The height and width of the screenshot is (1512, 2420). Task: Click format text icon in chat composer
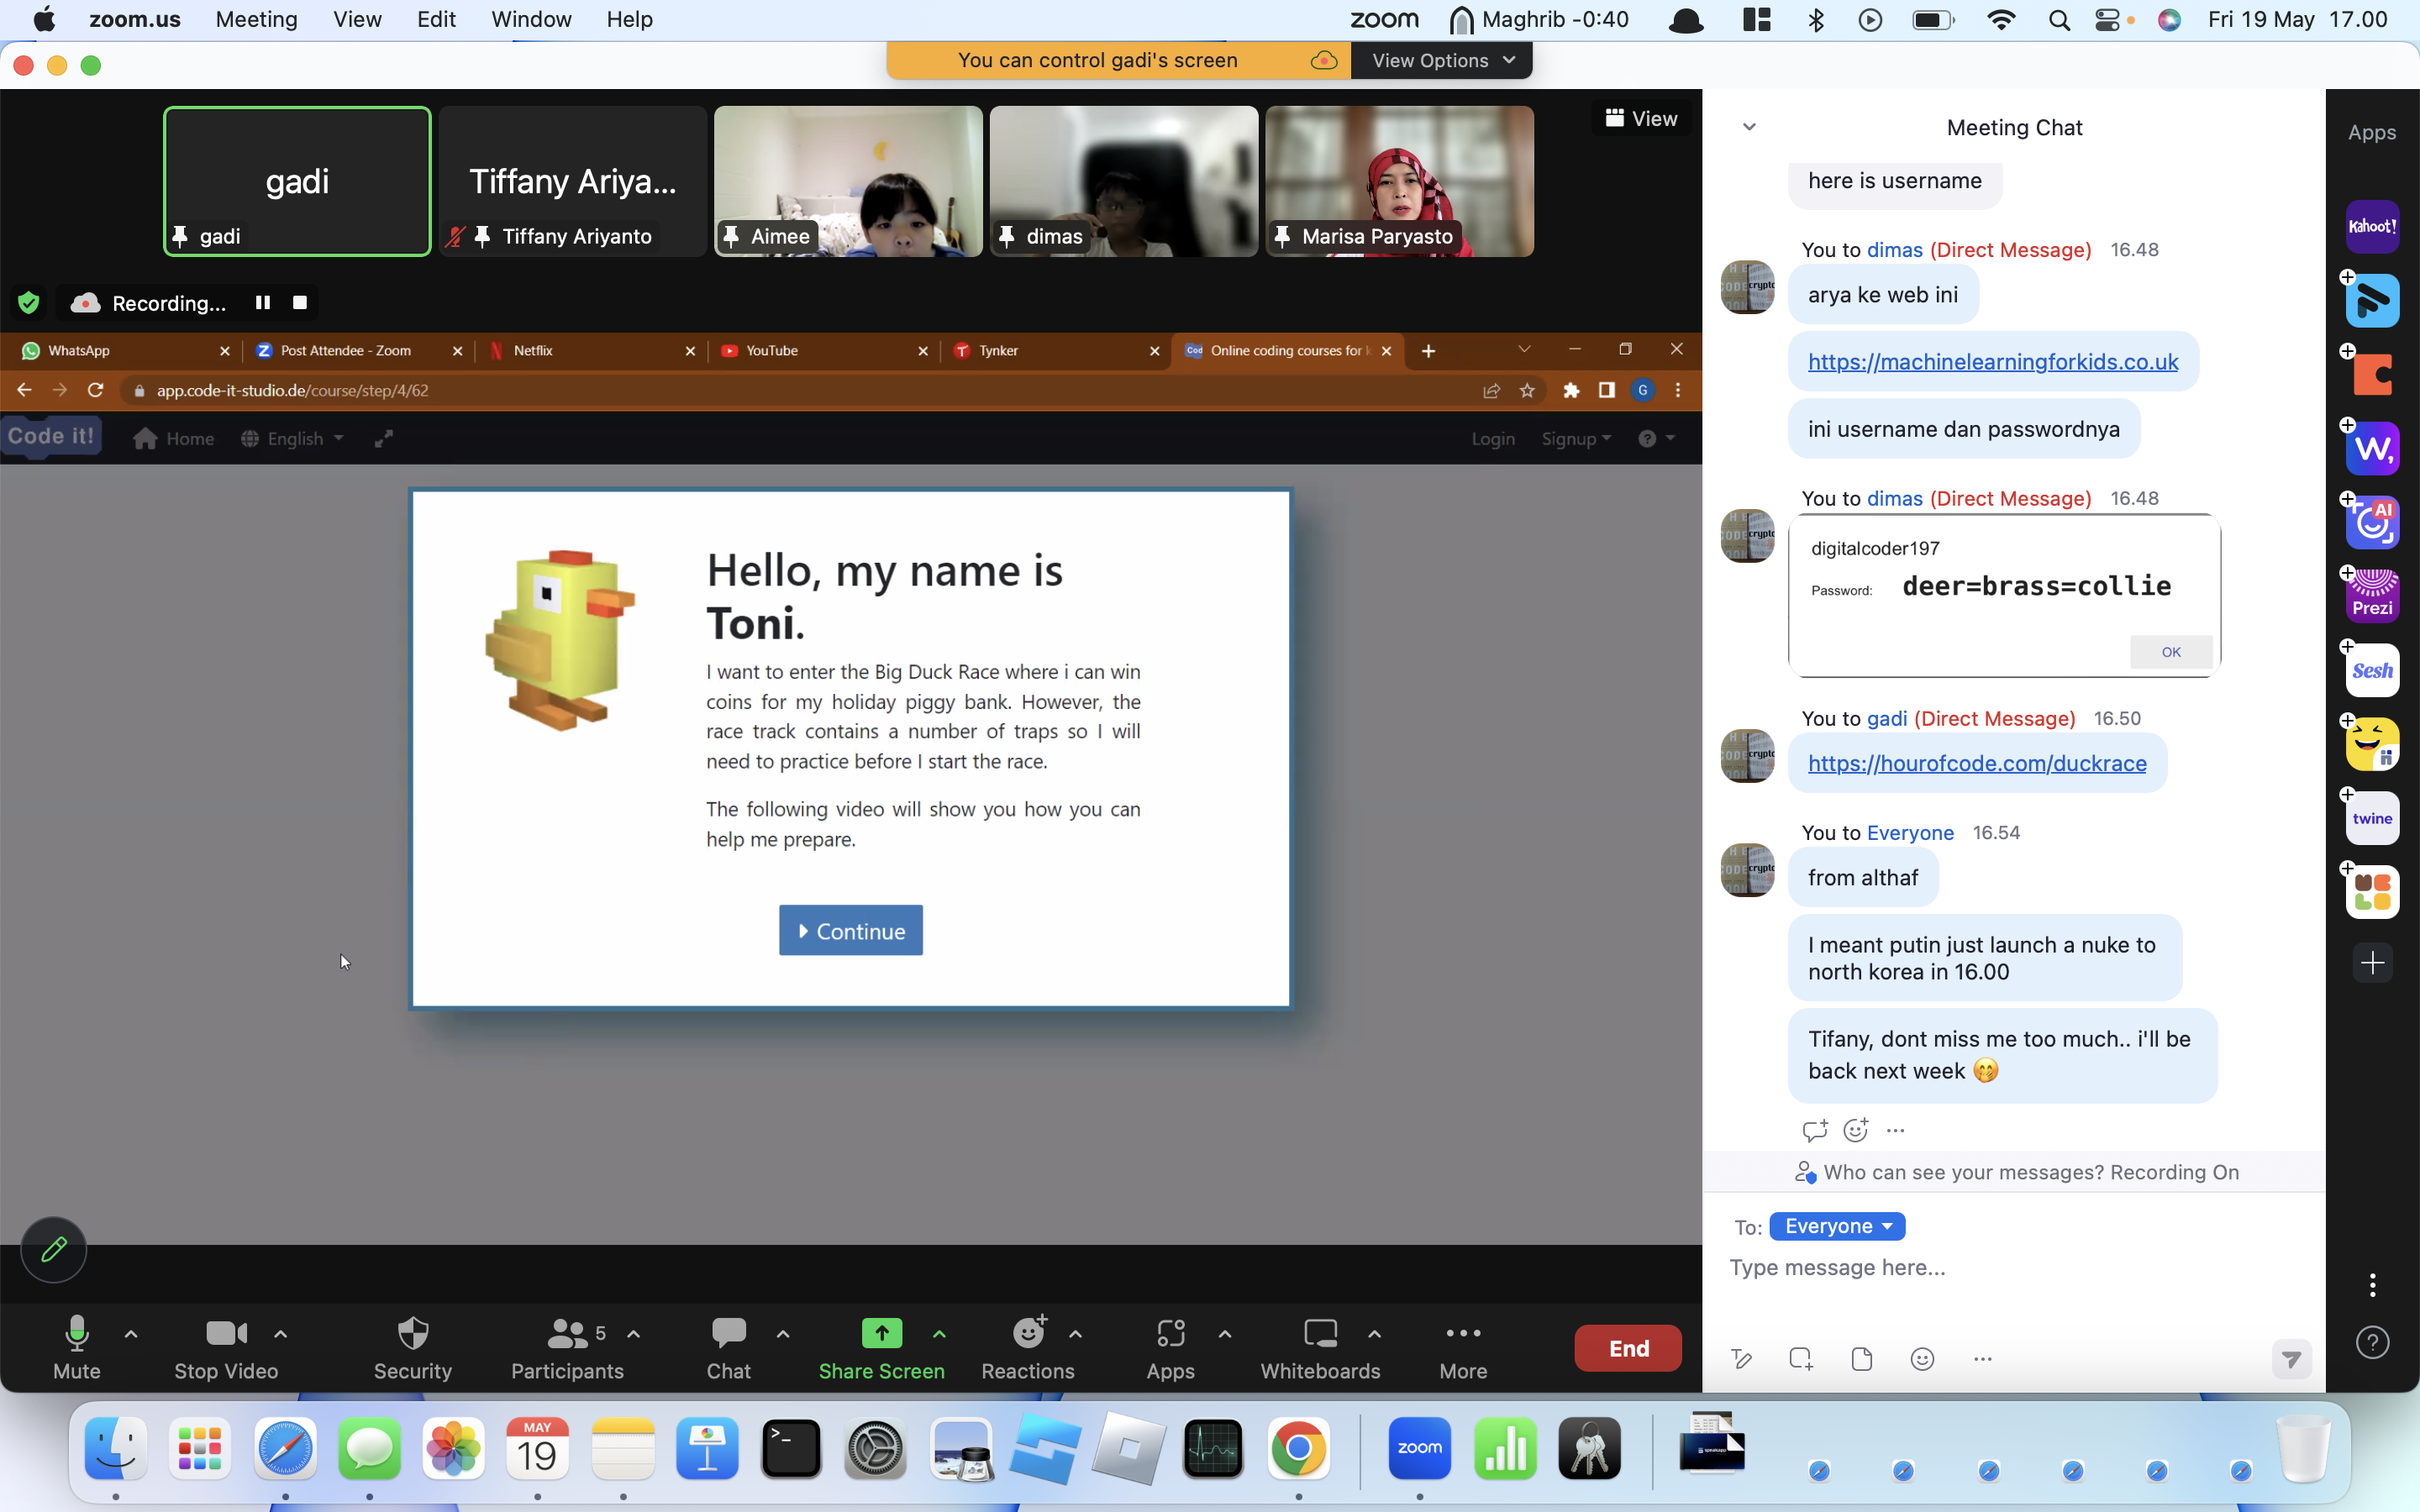[1741, 1359]
